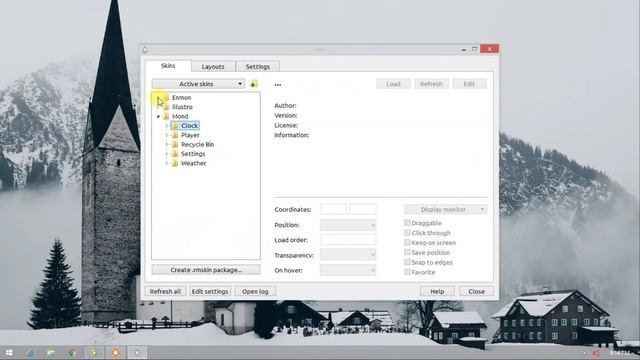Click the first Coordinates input field

tap(333, 209)
